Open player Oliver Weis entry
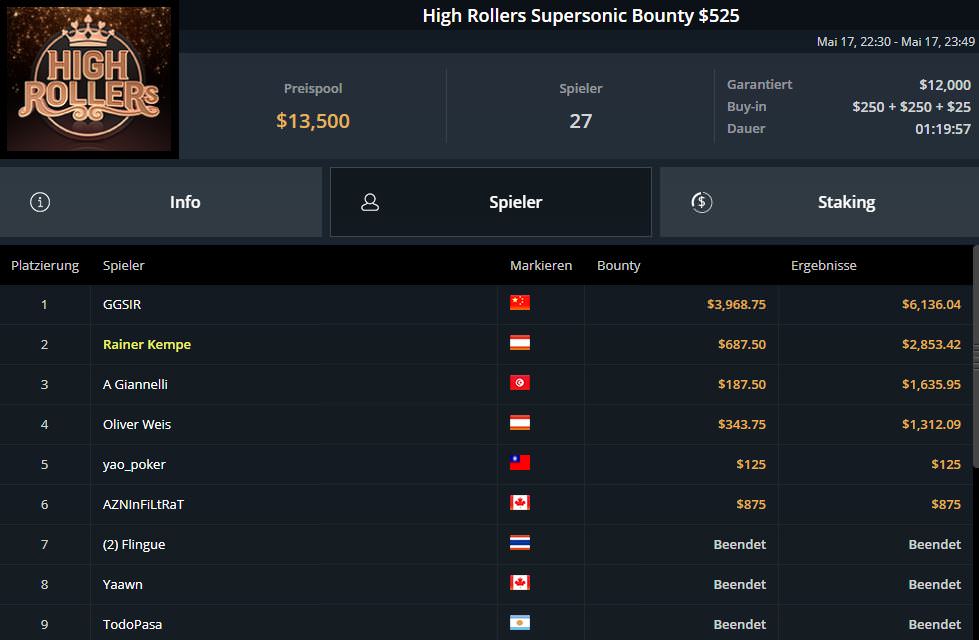 (x=137, y=424)
